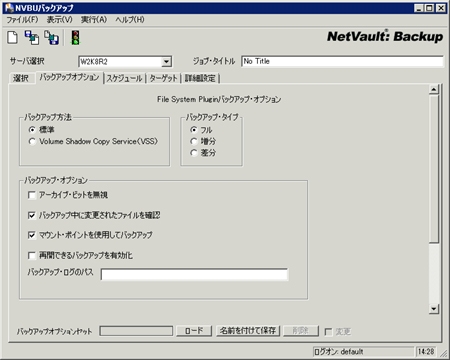The image size is (450, 360).
Task: Click the バックアップ・ログのパス input field
Action: [x=194, y=274]
